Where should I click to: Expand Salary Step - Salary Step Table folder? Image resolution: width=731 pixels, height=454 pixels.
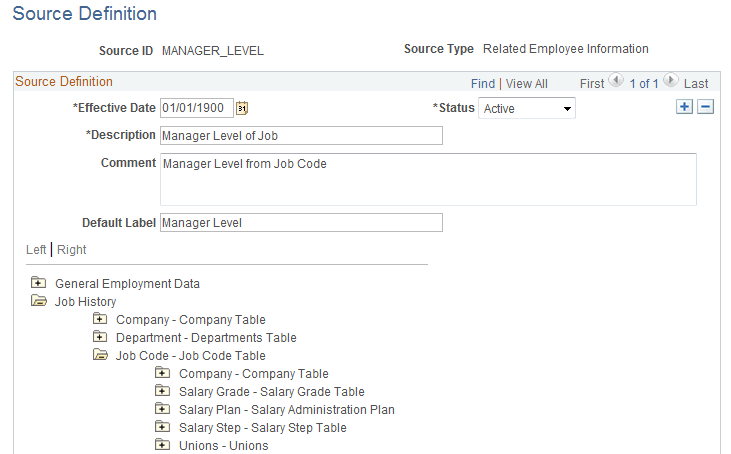tap(162, 426)
